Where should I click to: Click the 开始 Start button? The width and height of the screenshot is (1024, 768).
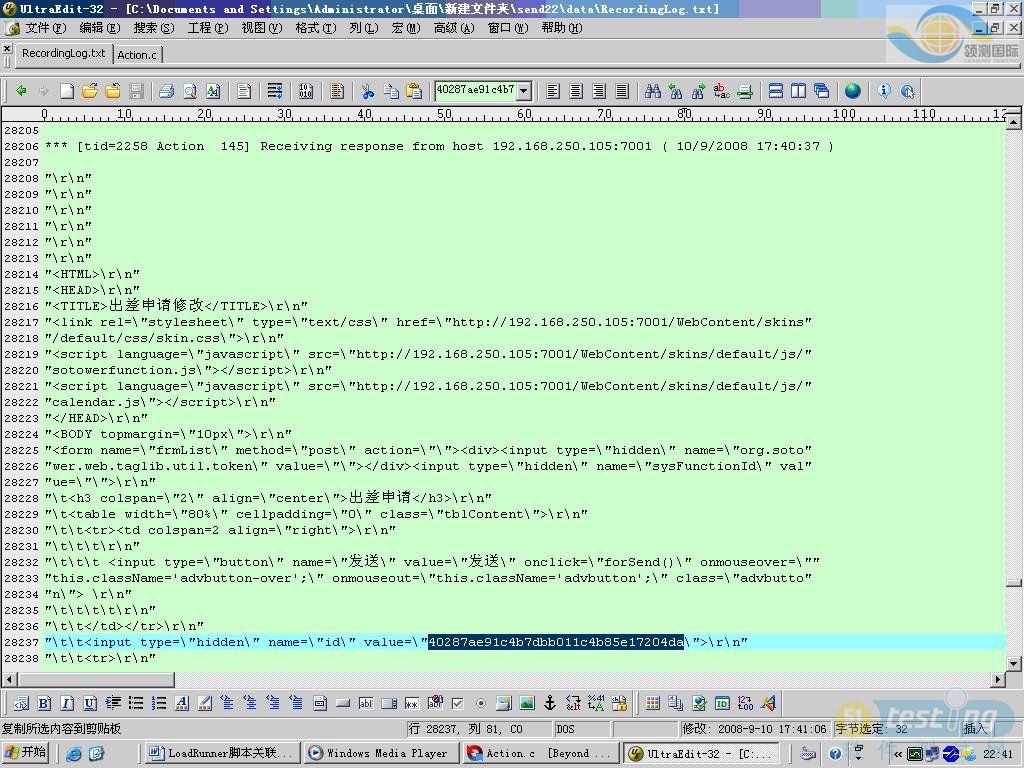click(27, 753)
